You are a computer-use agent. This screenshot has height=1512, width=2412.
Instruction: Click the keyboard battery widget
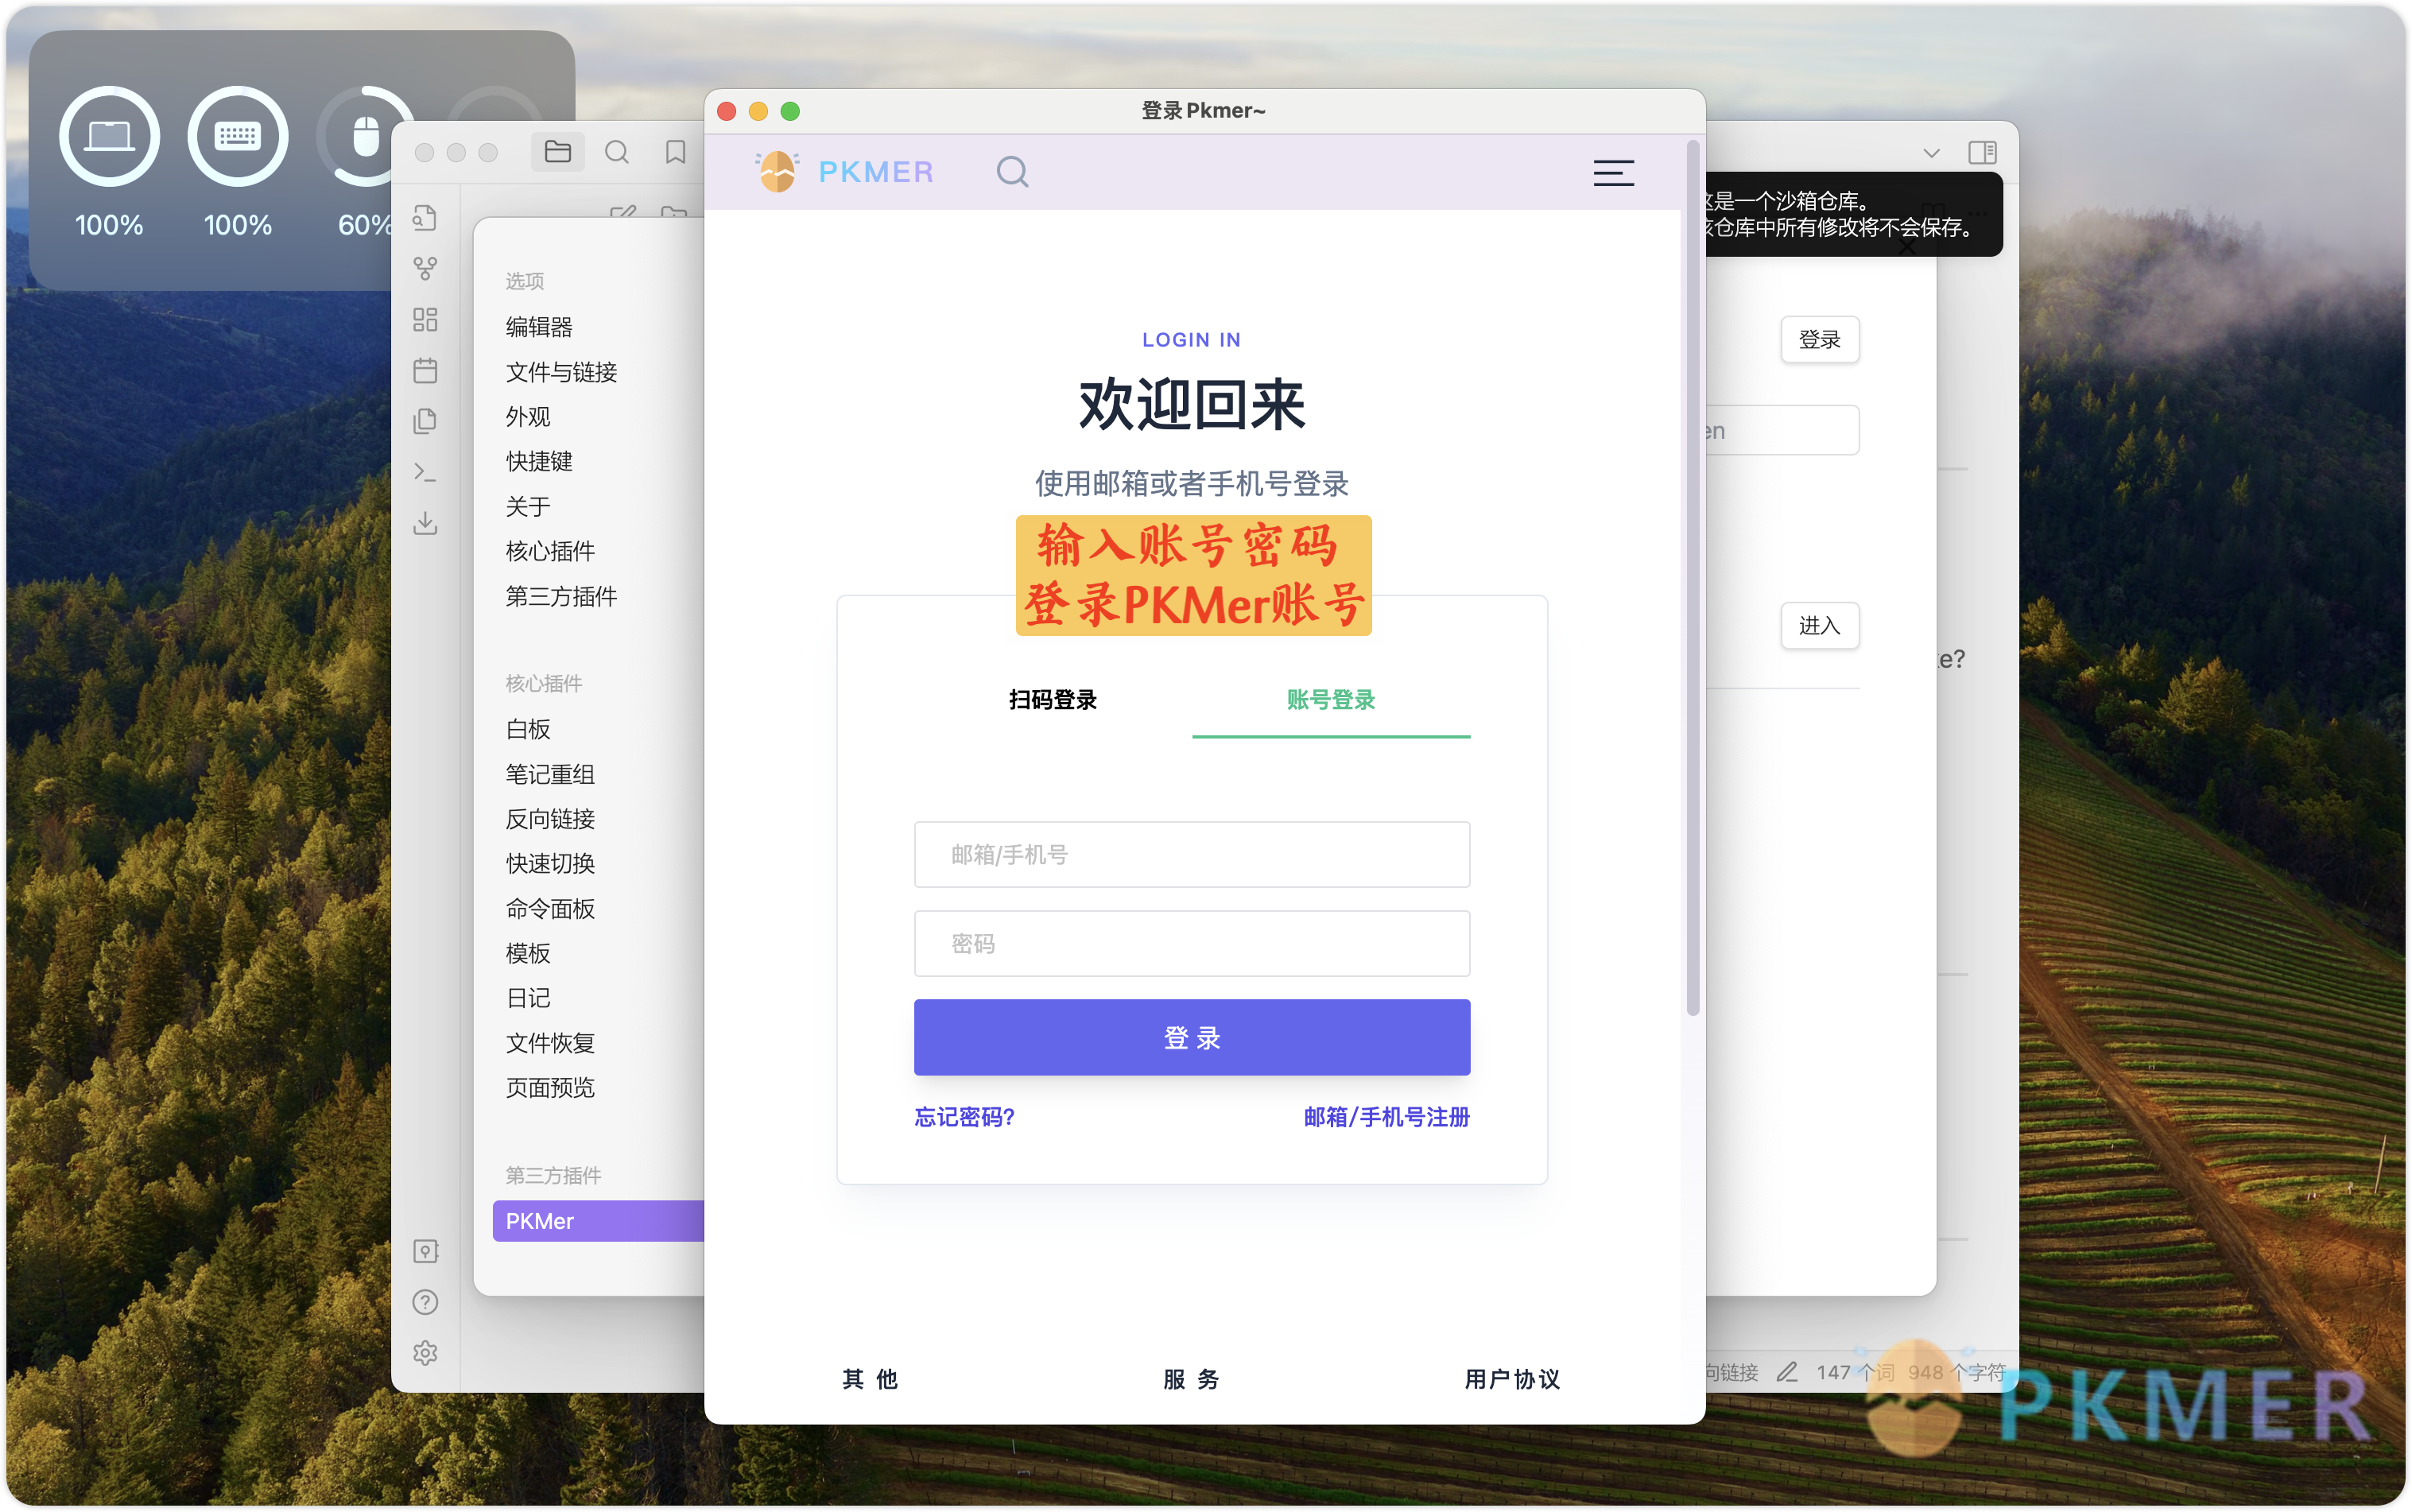237,136
